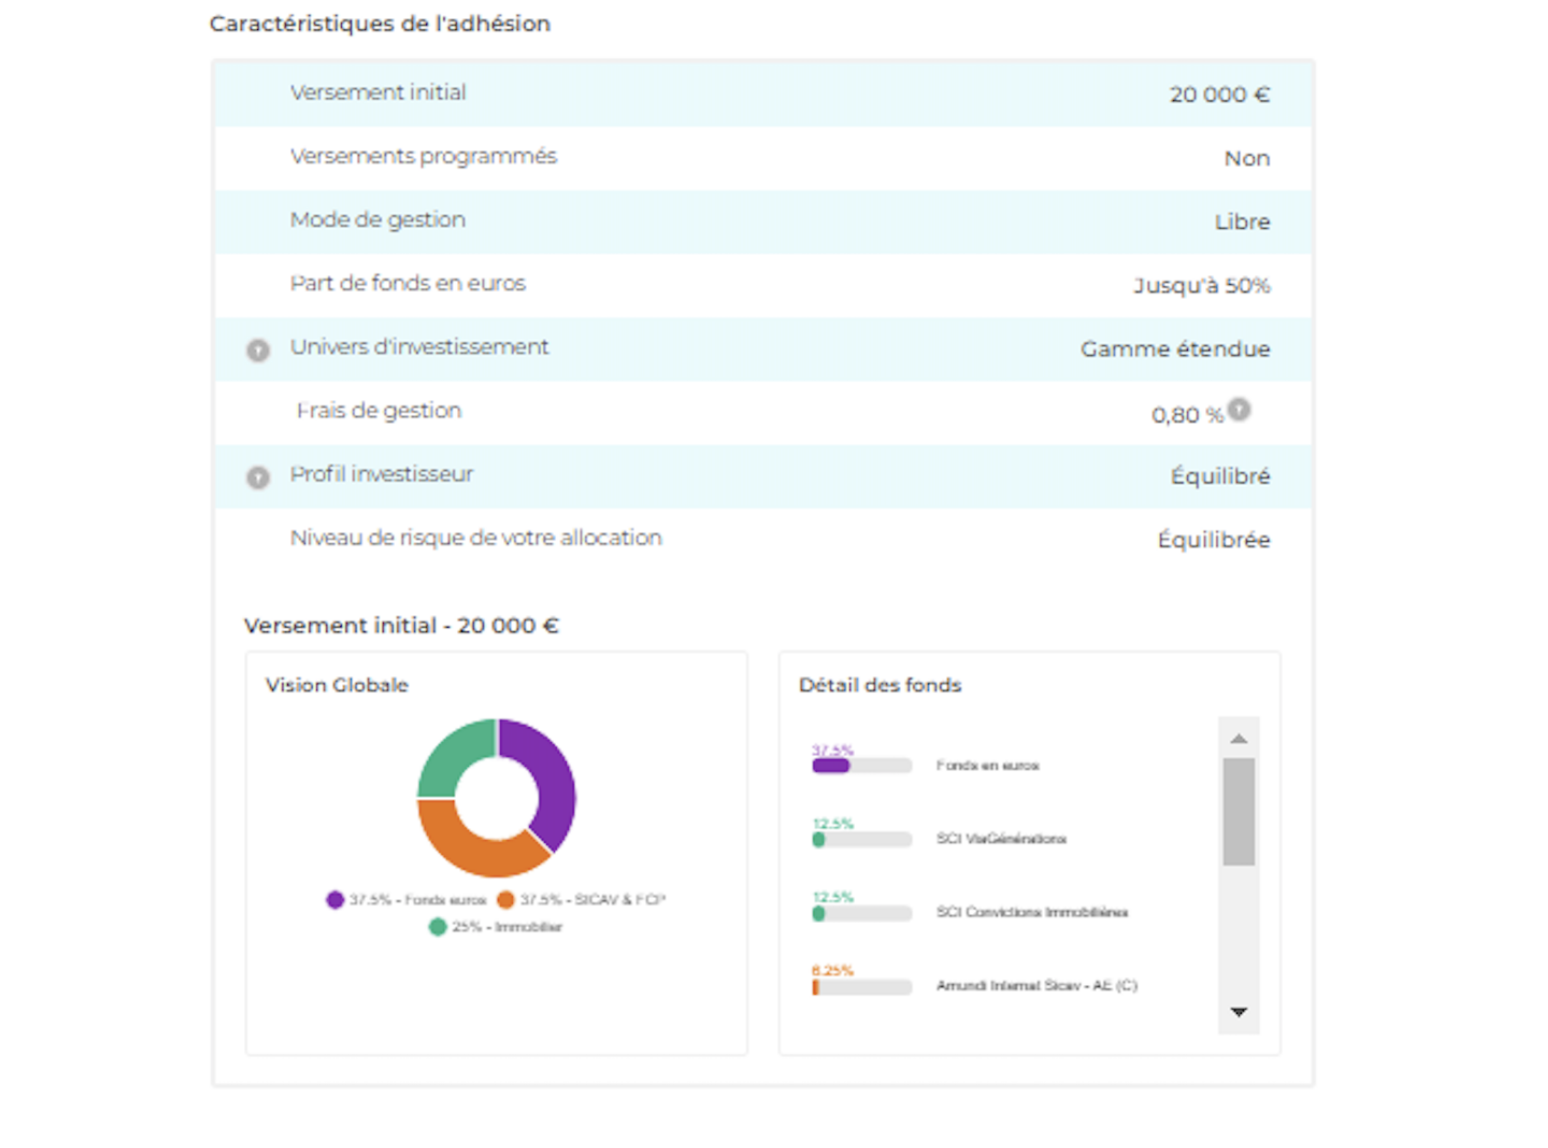Click down arrow in Détail des fonds
This screenshot has width=1548, height=1148.
tap(1238, 1012)
